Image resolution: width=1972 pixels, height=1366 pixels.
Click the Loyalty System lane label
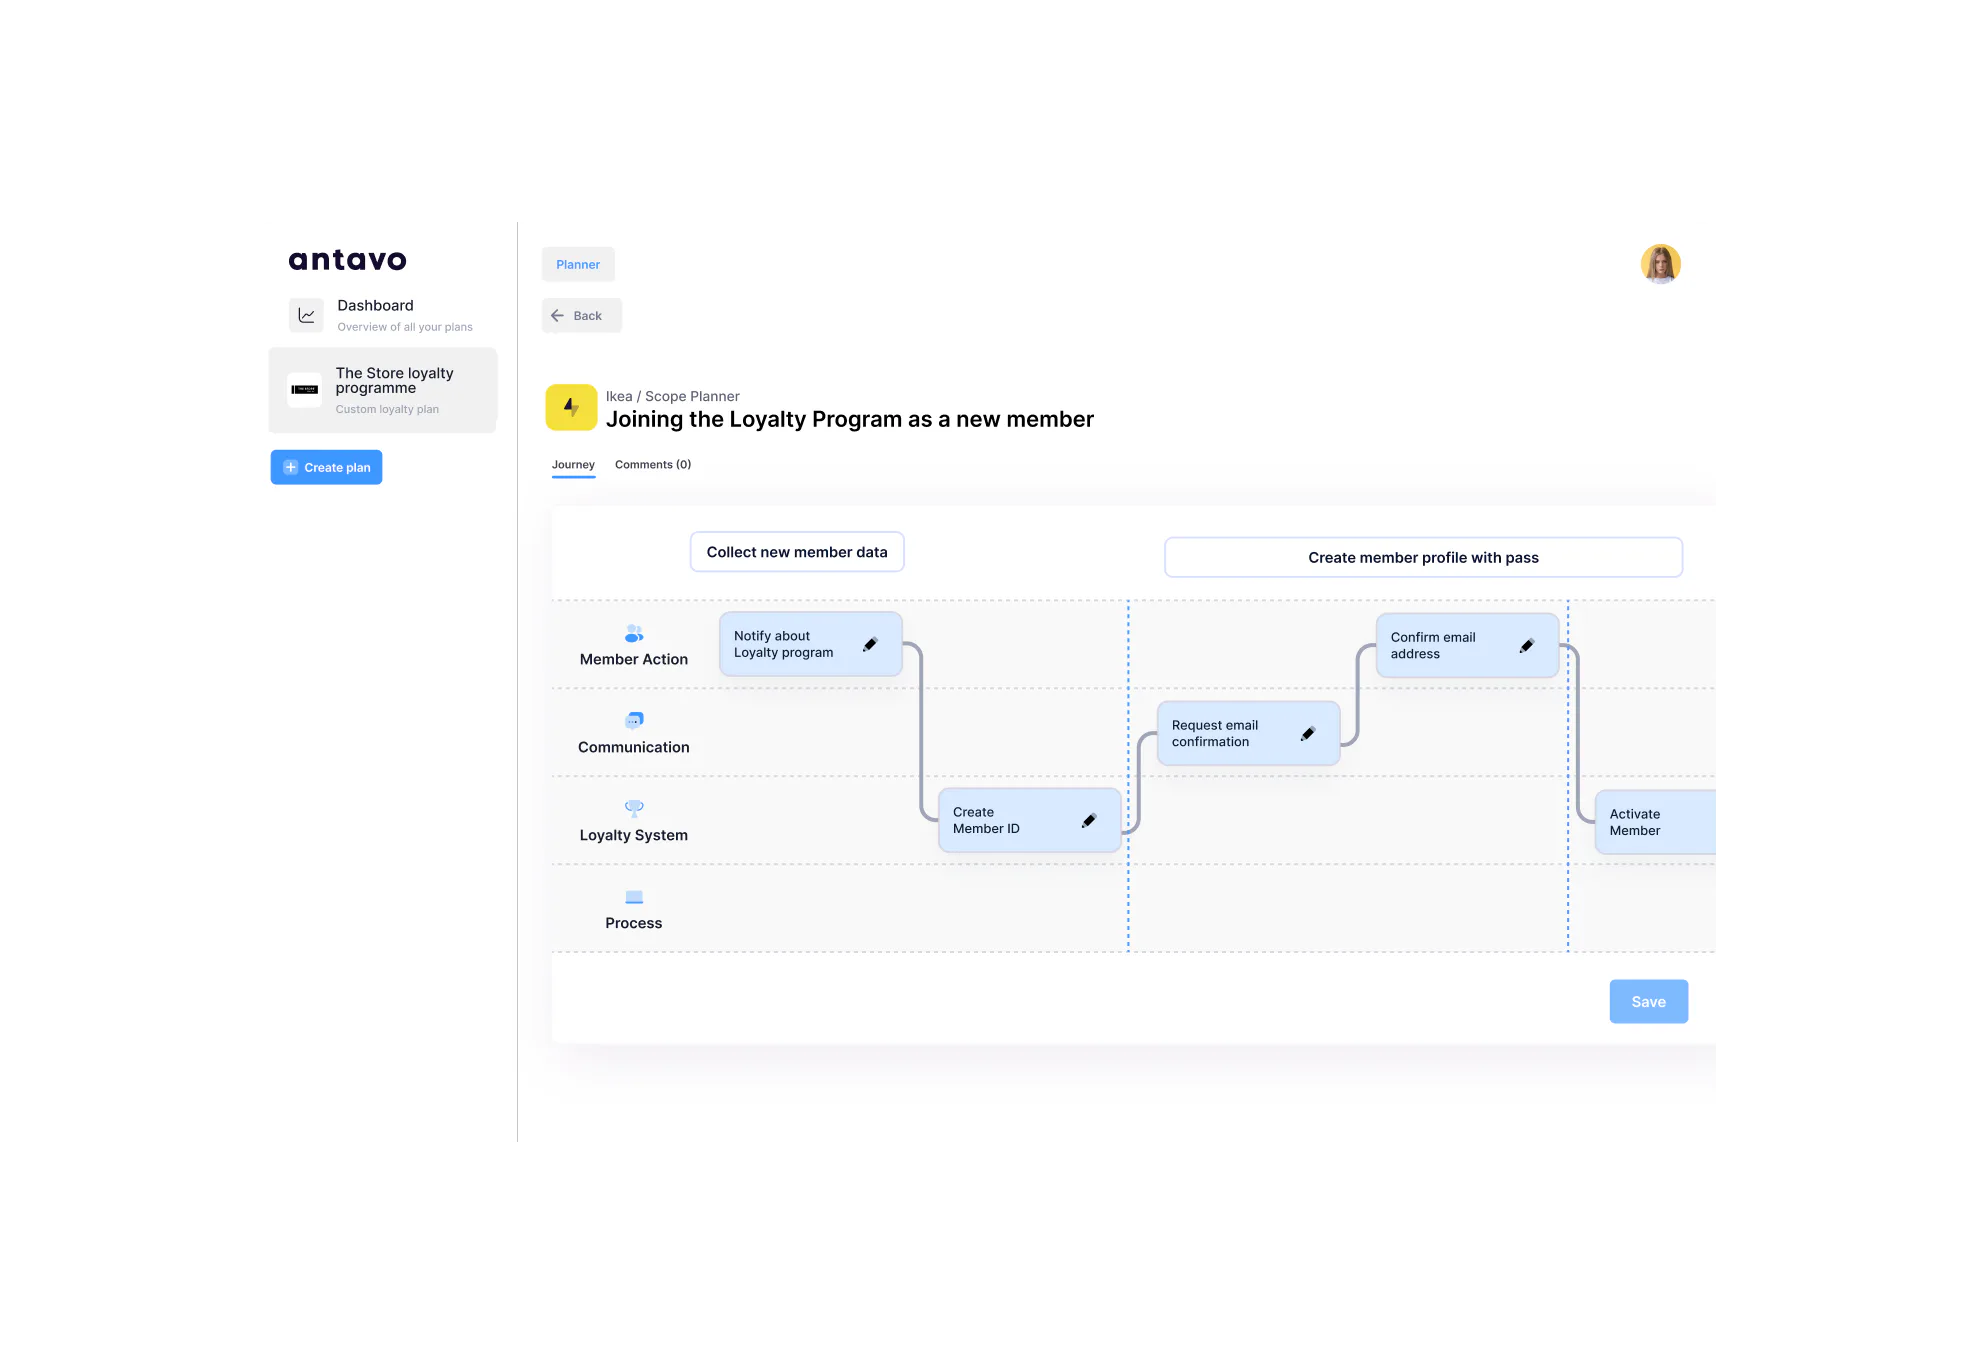(633, 835)
